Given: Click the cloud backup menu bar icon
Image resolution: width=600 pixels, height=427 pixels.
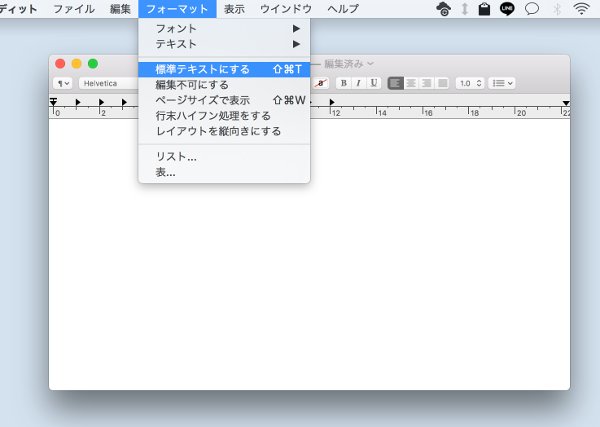Looking at the screenshot, I should 443,8.
